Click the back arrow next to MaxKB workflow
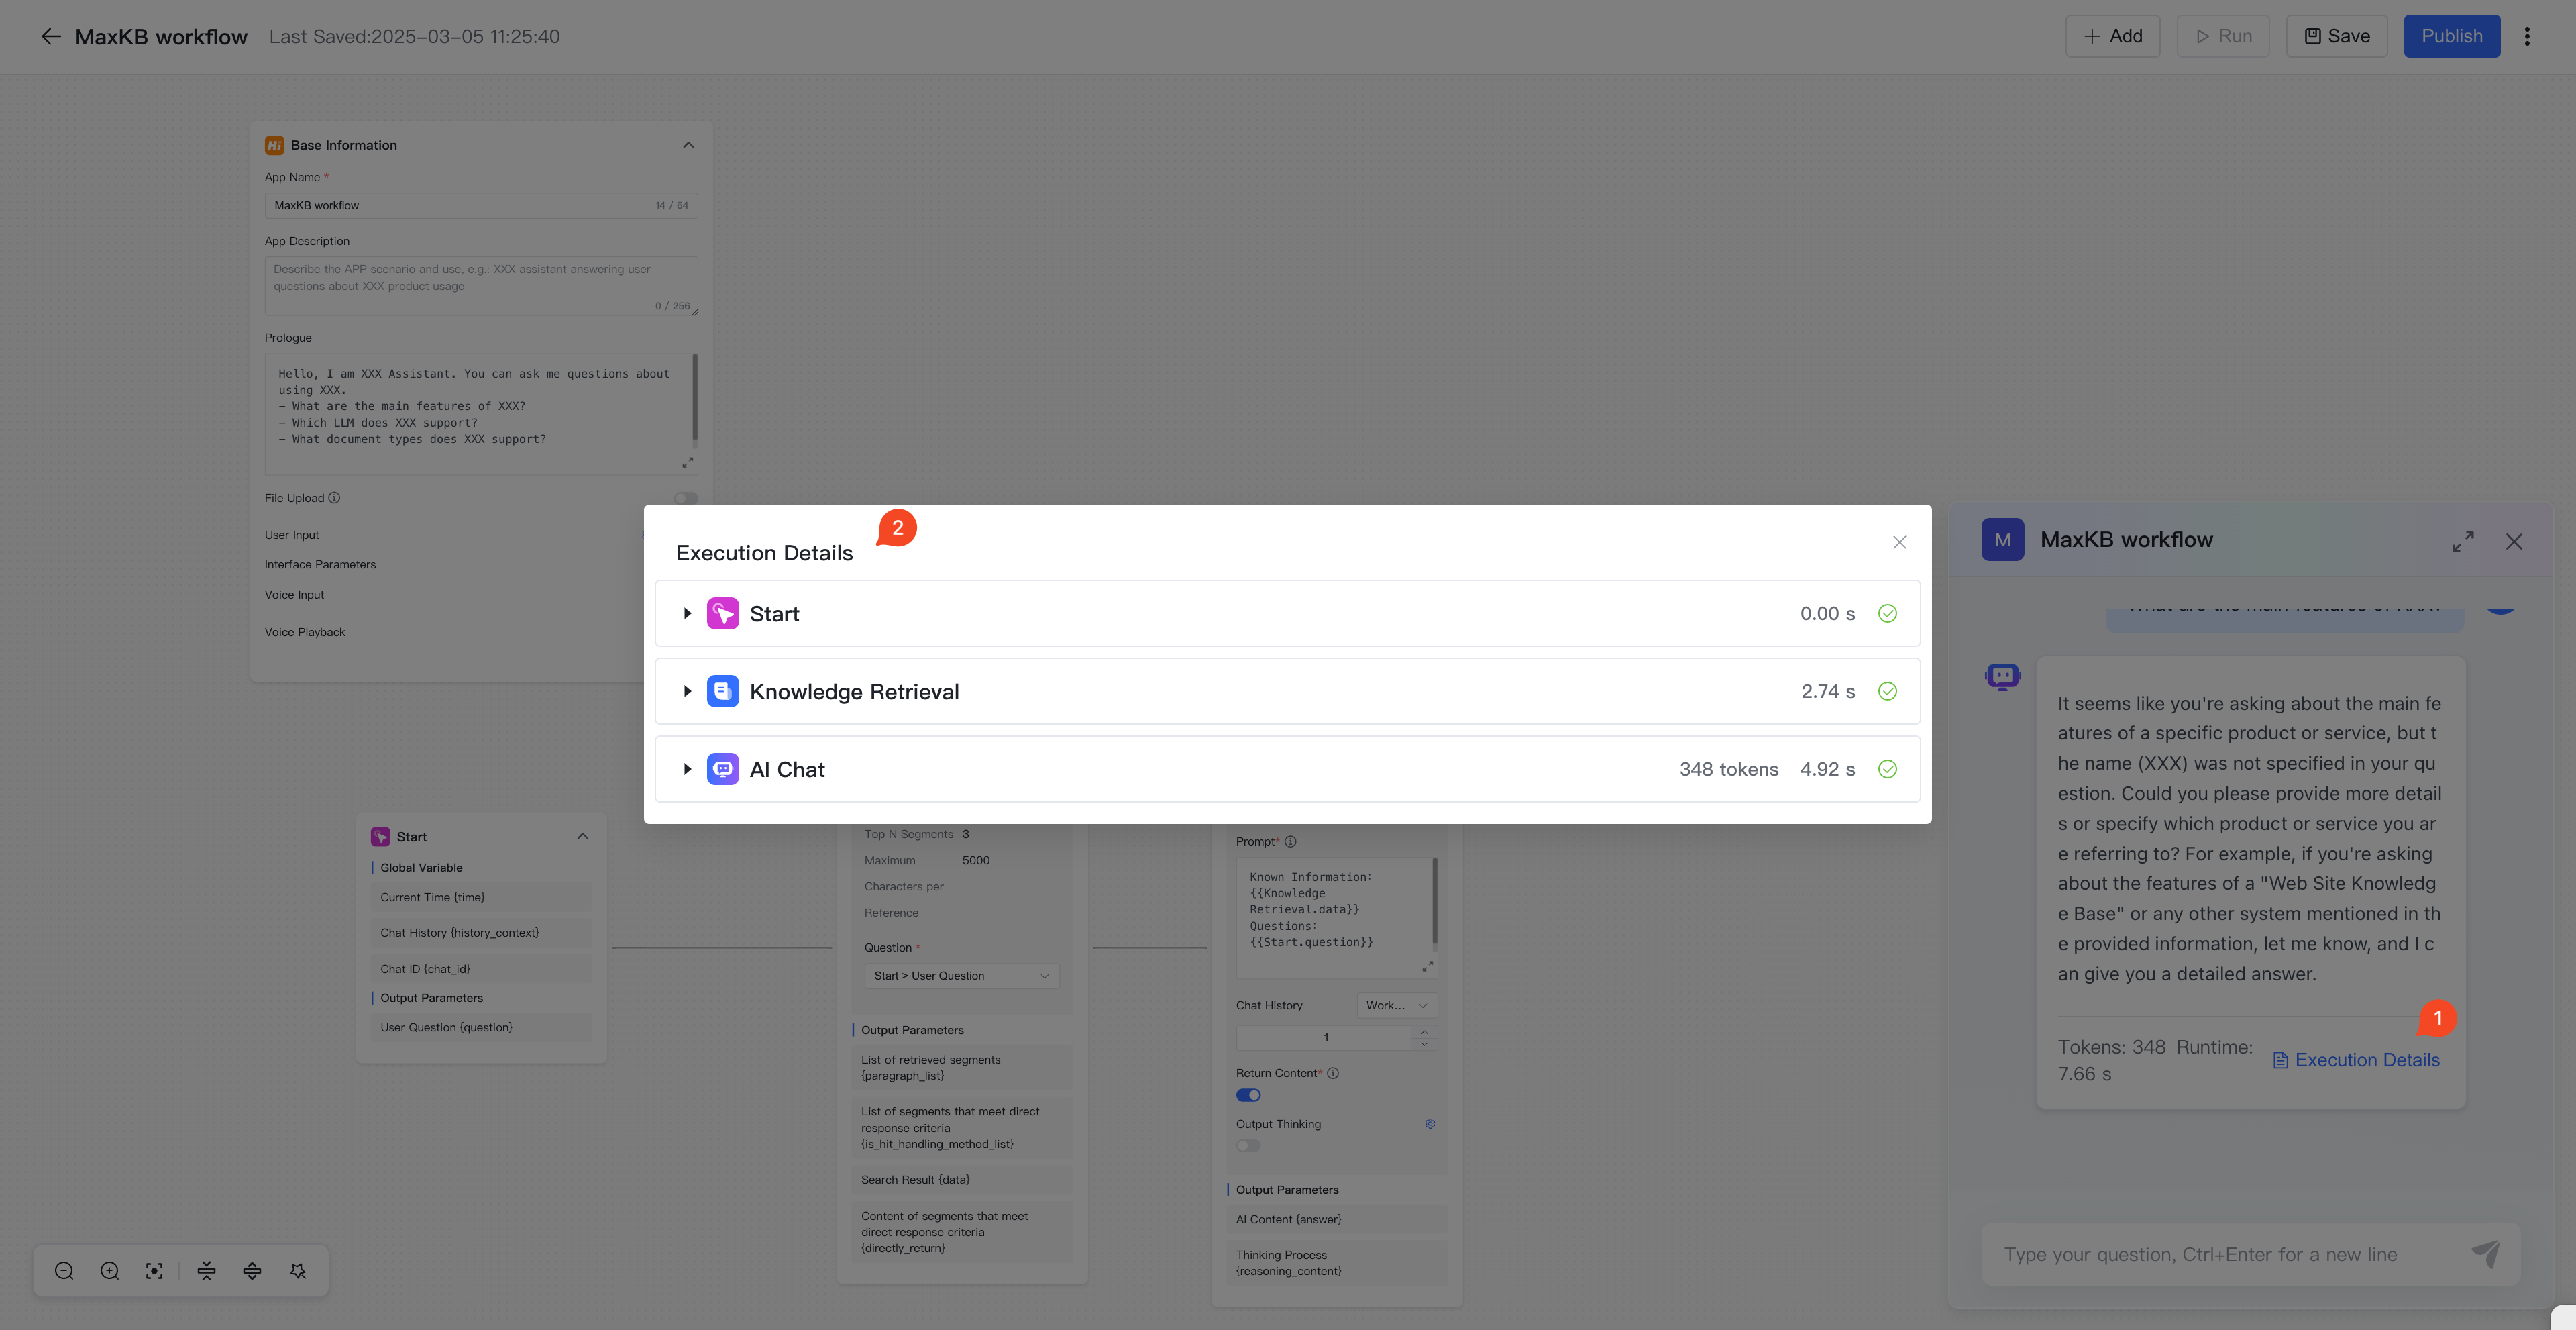This screenshot has height=1330, width=2576. click(x=50, y=37)
